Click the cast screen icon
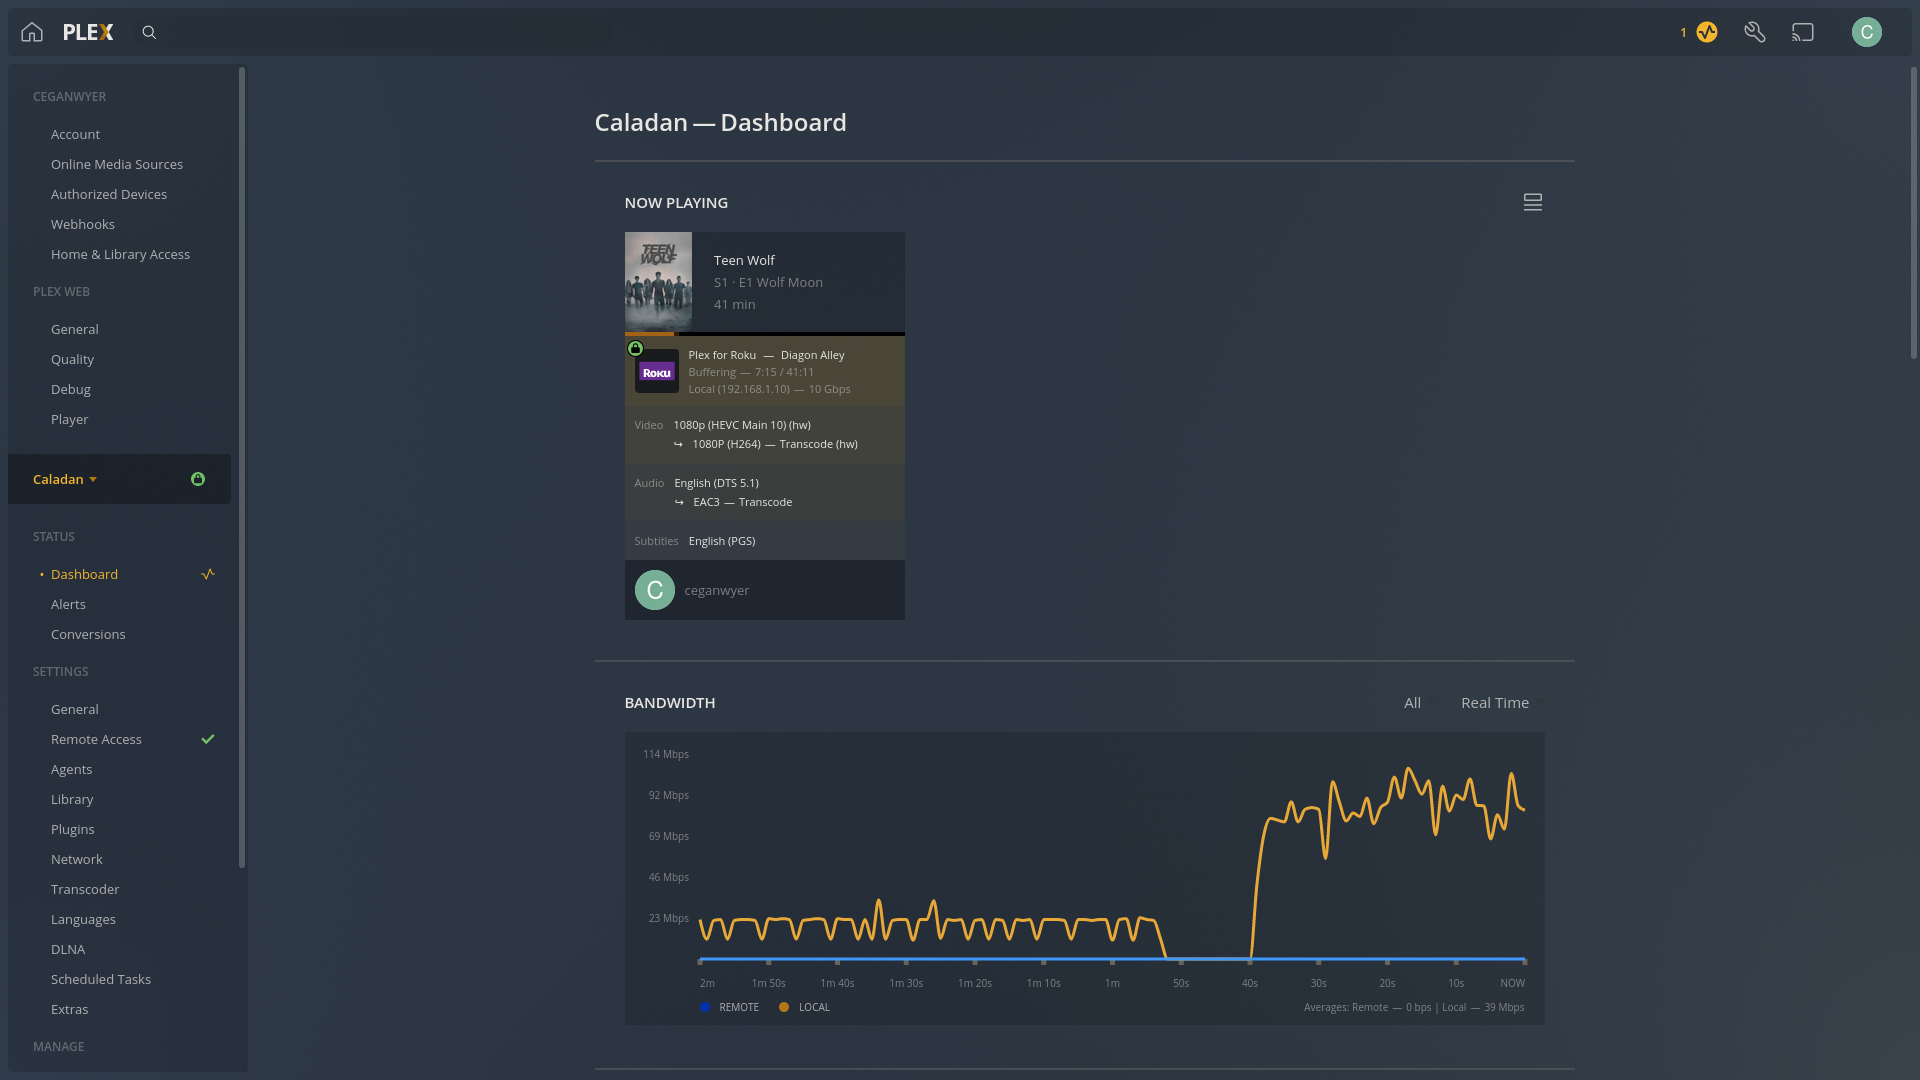Viewport: 1920px width, 1080px height. (x=1803, y=32)
